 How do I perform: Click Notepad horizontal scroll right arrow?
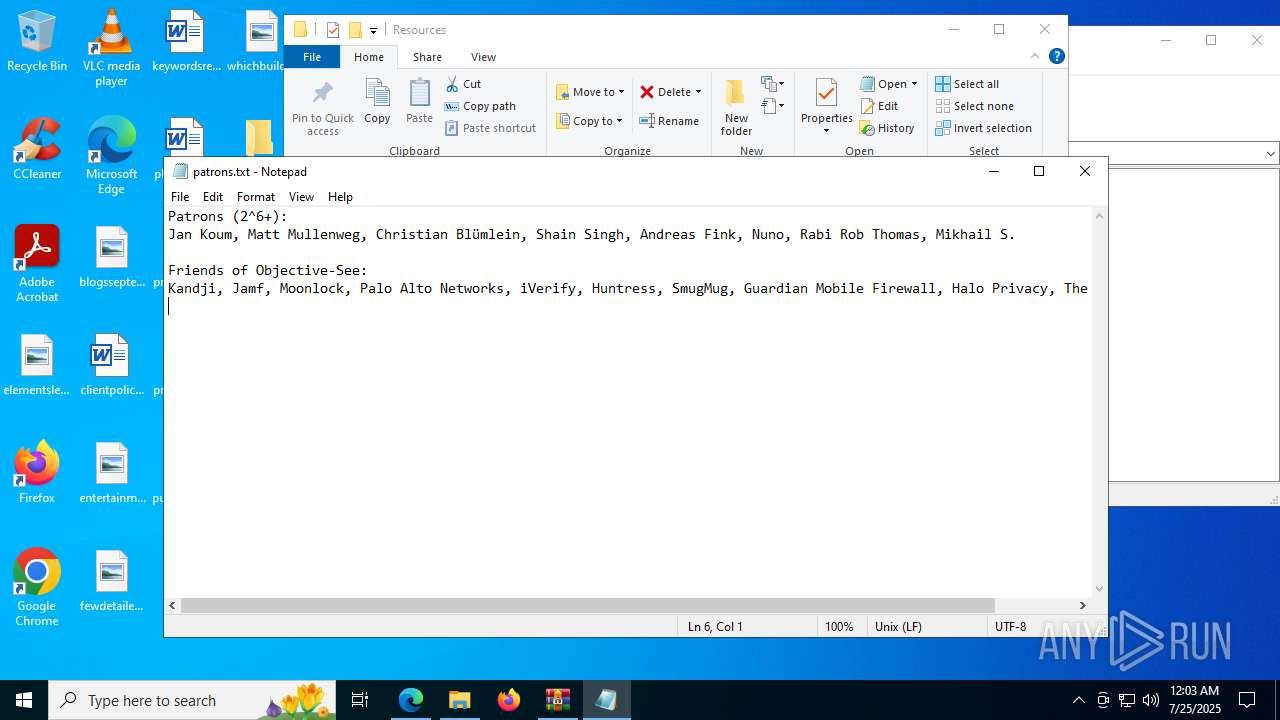1082,605
